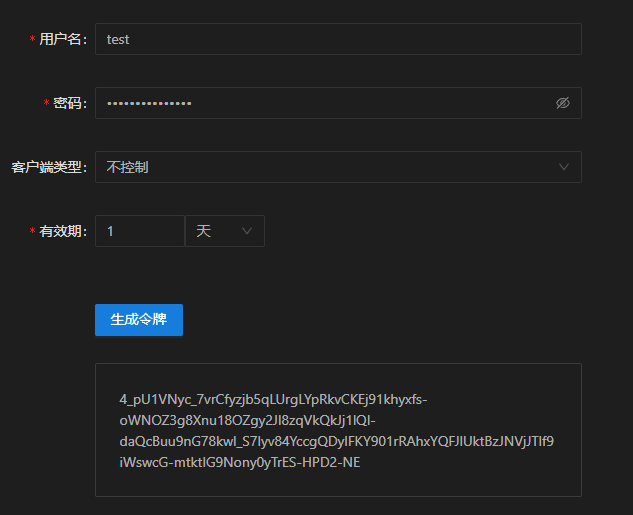Image resolution: width=633 pixels, height=515 pixels.
Task: Click the 用户名 field label
Action: point(63,39)
